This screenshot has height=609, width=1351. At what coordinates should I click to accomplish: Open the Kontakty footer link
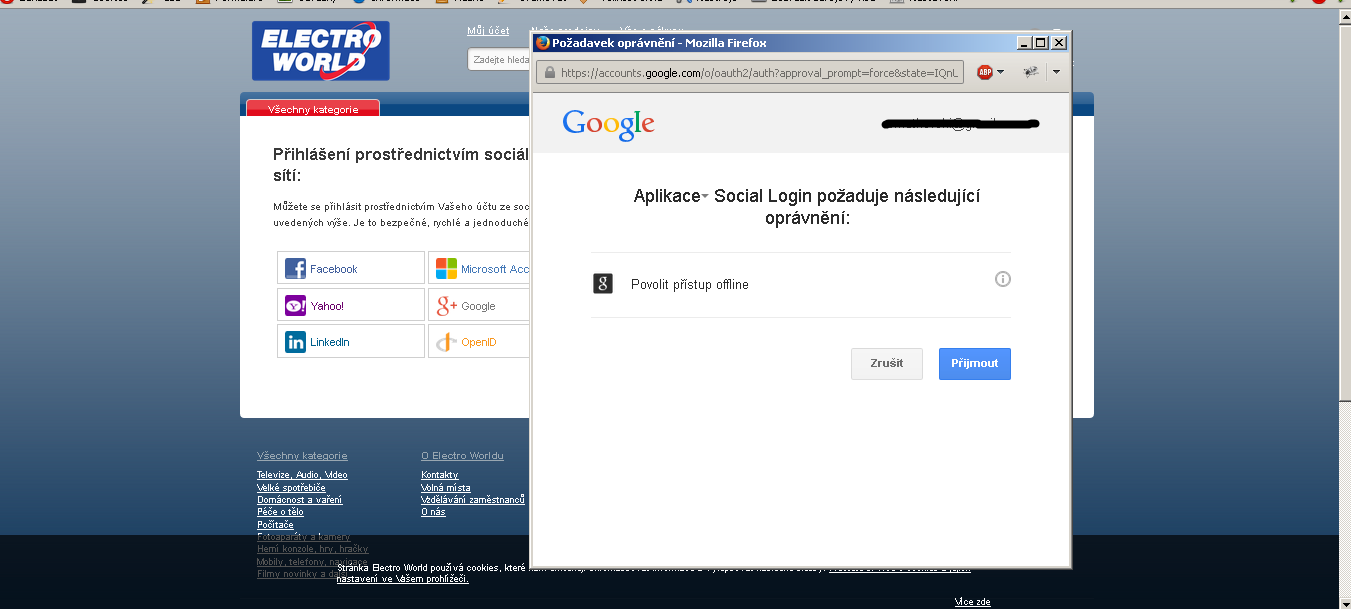click(439, 475)
